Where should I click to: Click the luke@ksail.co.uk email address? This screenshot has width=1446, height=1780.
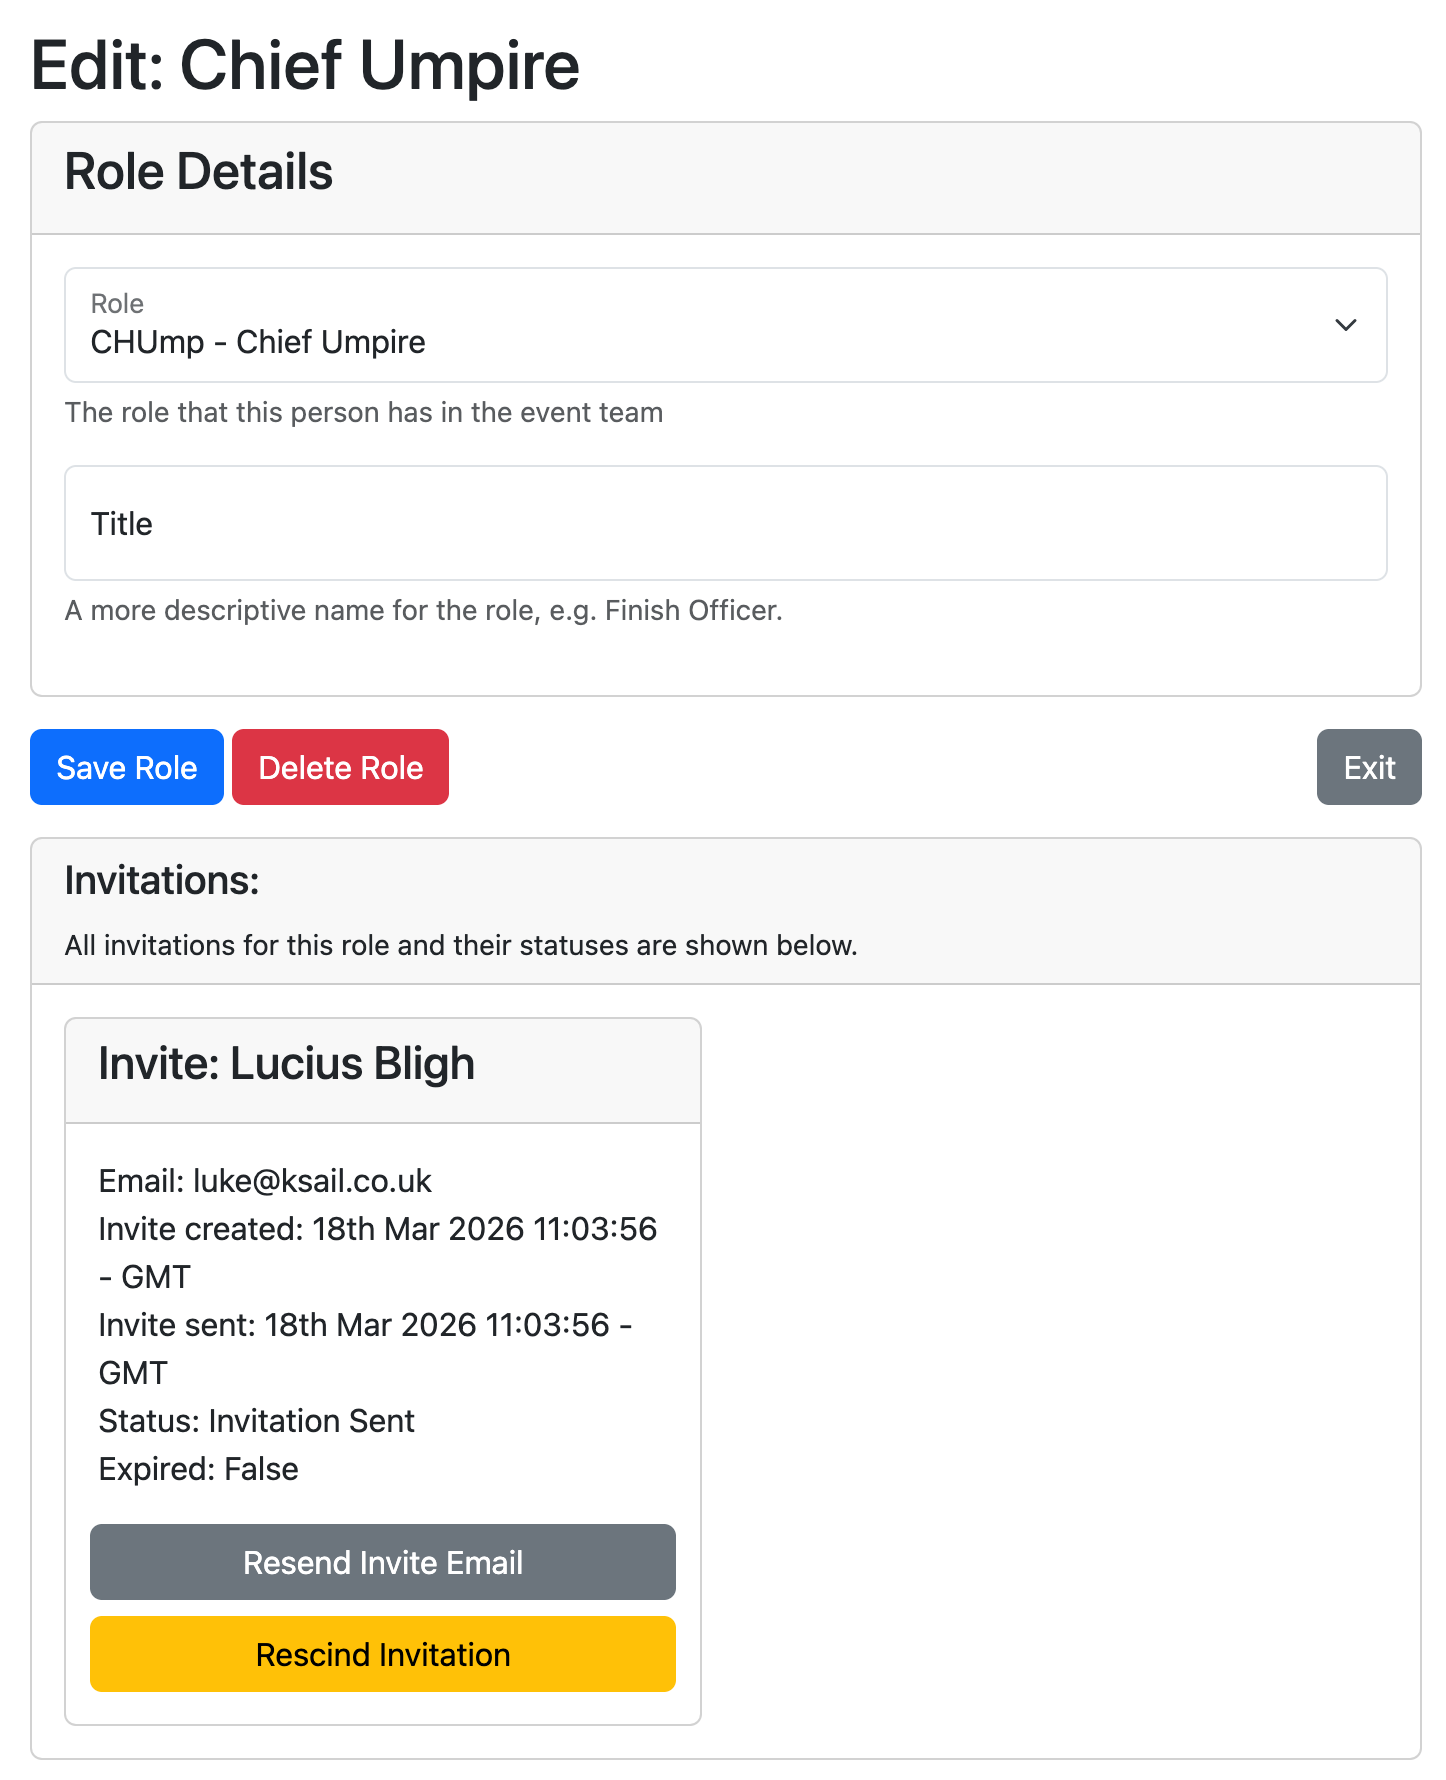(x=312, y=1181)
